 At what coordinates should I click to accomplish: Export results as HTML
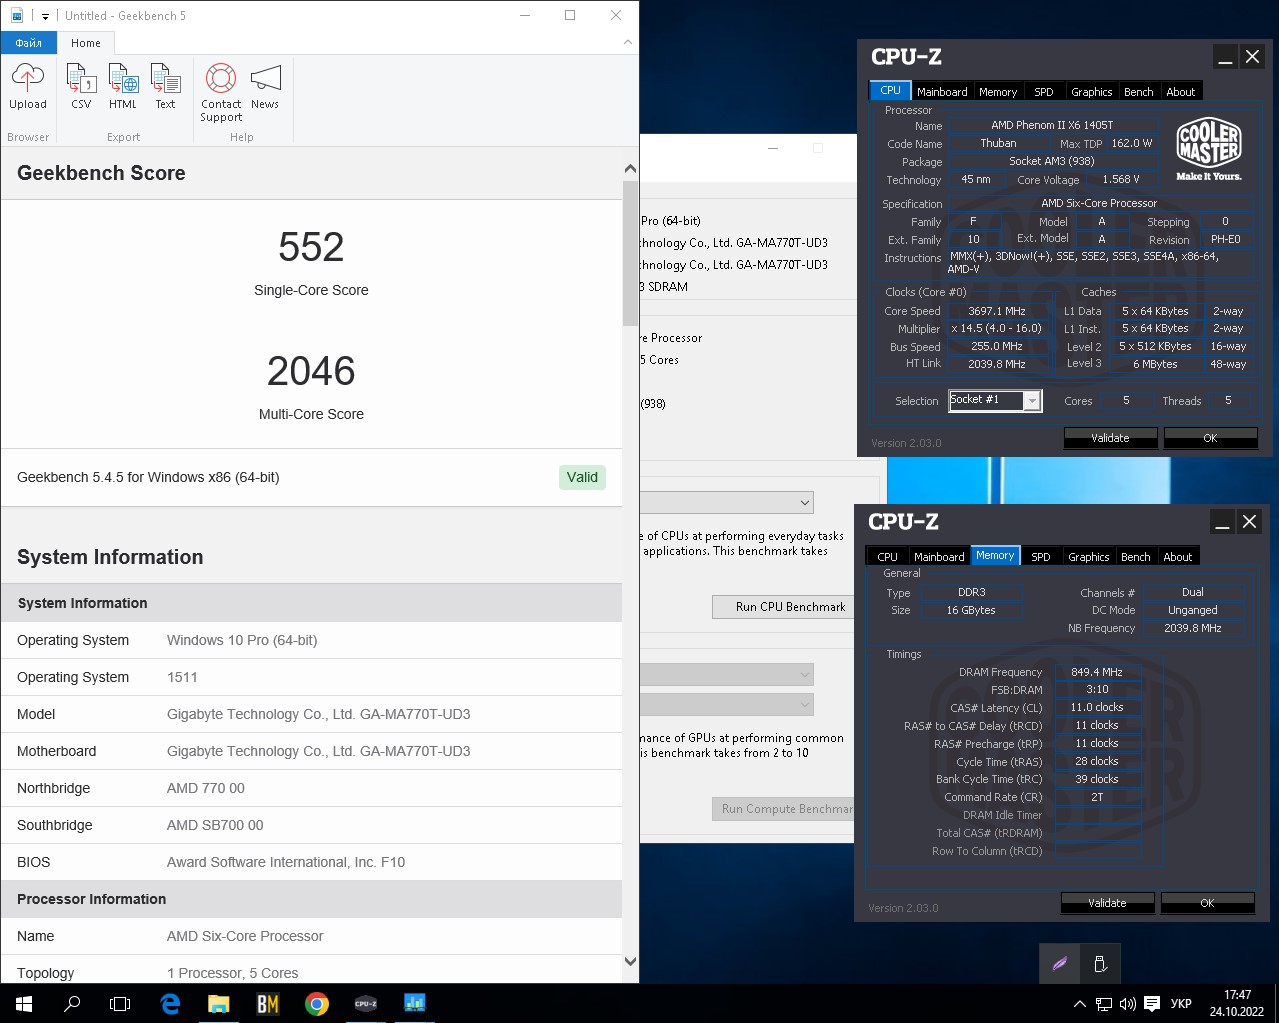123,87
